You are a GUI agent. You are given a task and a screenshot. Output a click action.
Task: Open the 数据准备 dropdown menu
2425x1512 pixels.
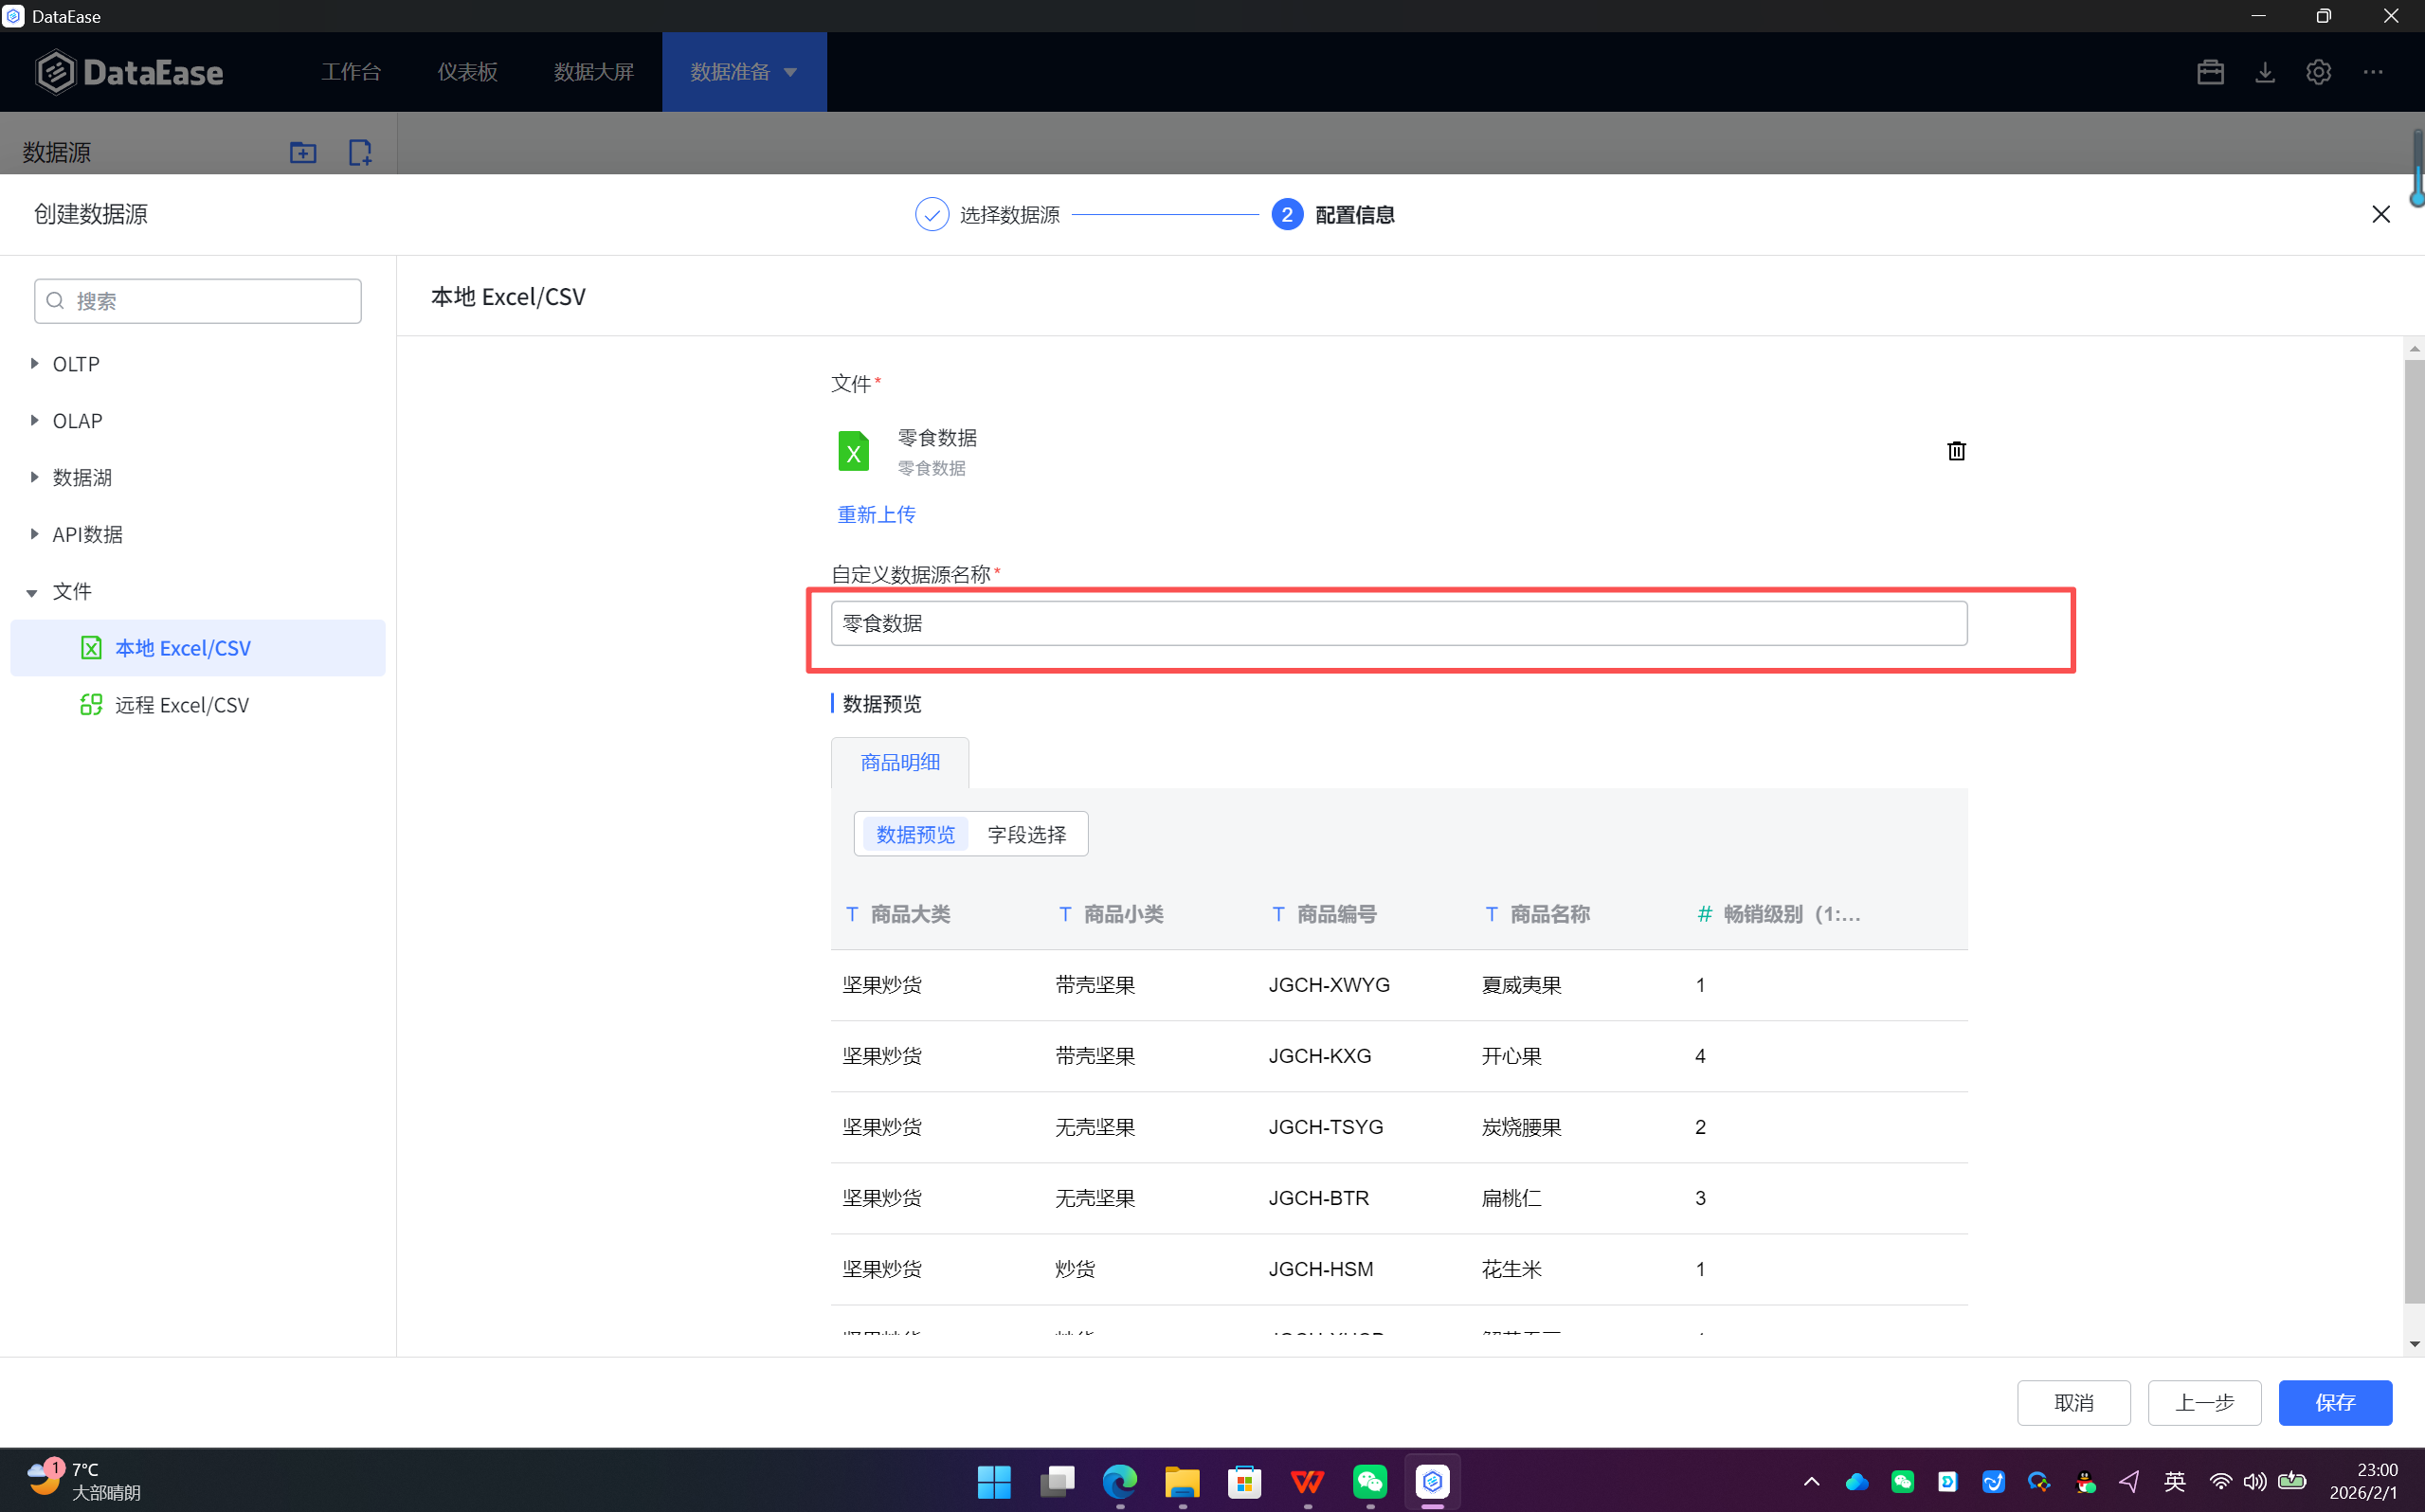click(743, 72)
